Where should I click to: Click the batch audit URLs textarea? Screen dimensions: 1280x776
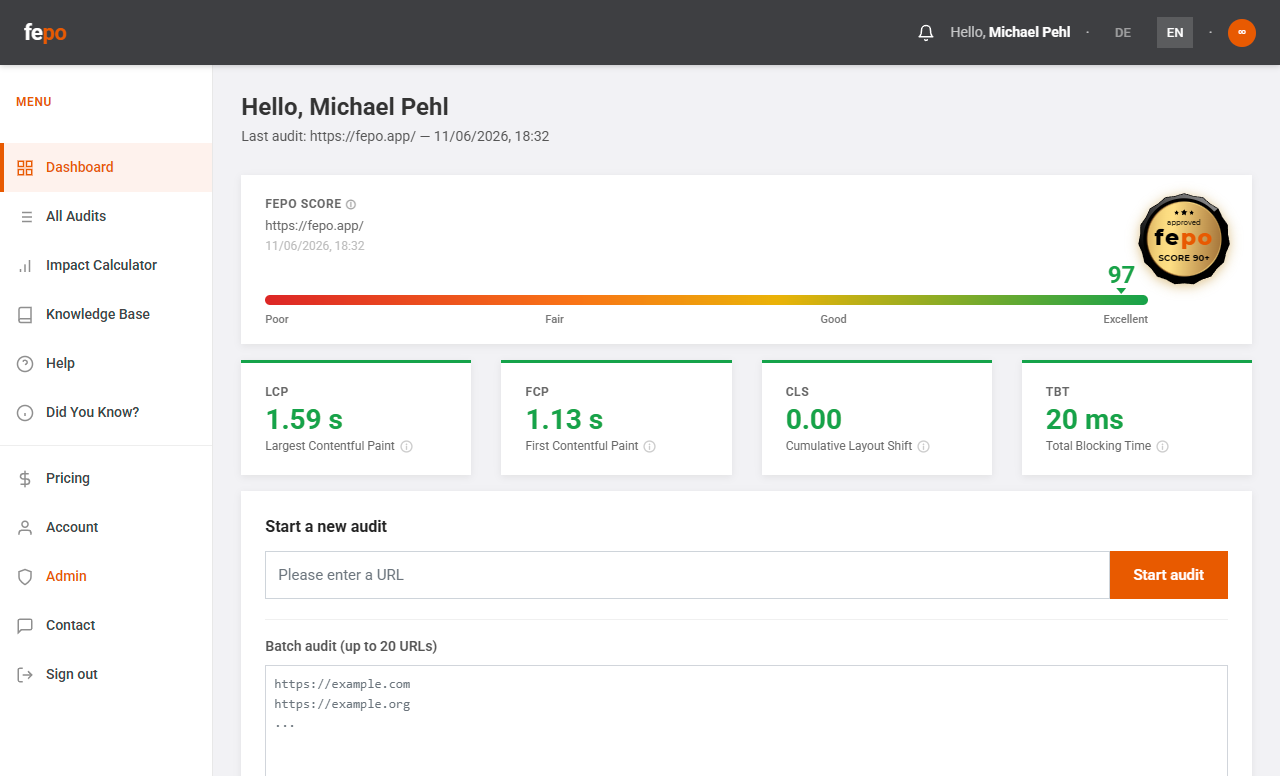pos(746,720)
